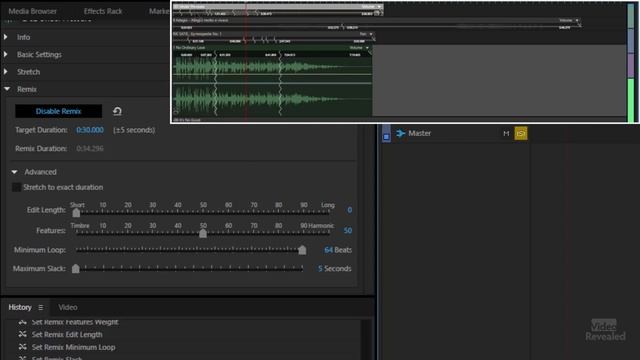Toggle the yellow Solo button on Master
The height and width of the screenshot is (360, 640).
(x=521, y=133)
